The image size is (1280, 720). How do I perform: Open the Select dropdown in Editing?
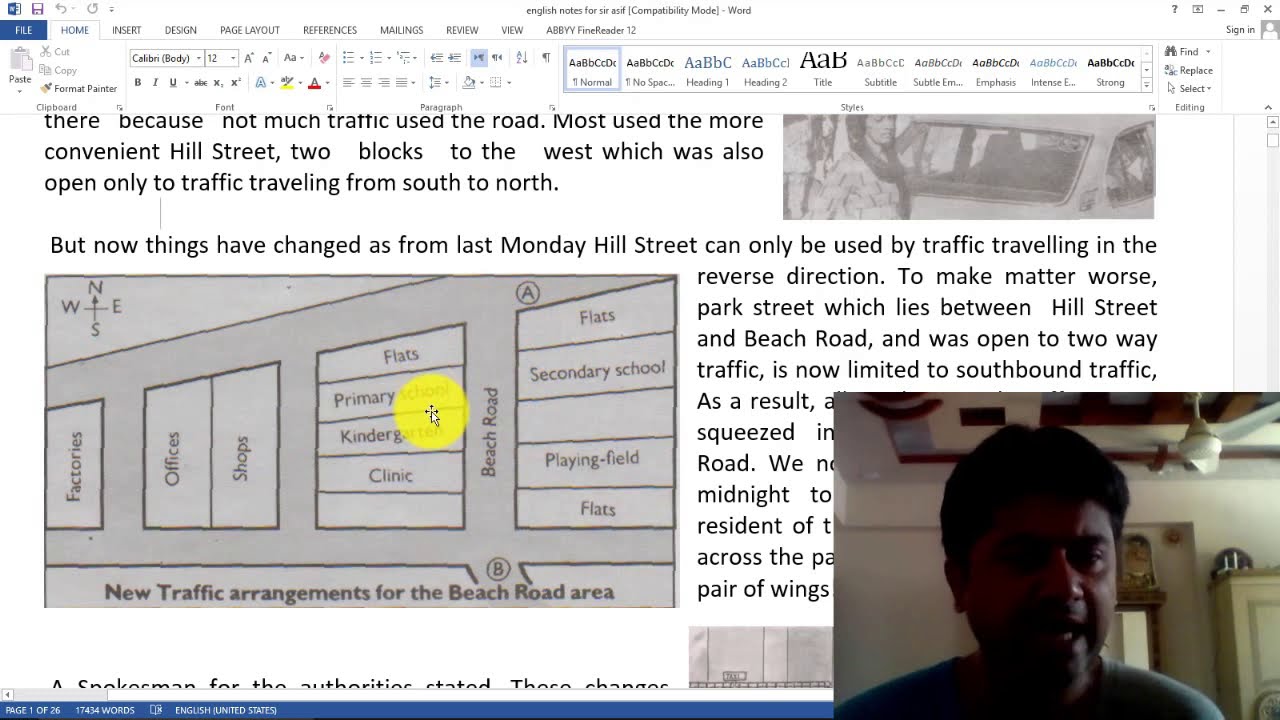coord(1188,88)
